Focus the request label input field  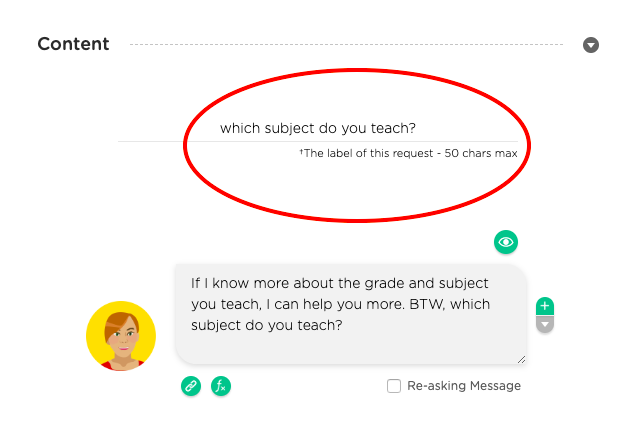click(x=318, y=128)
